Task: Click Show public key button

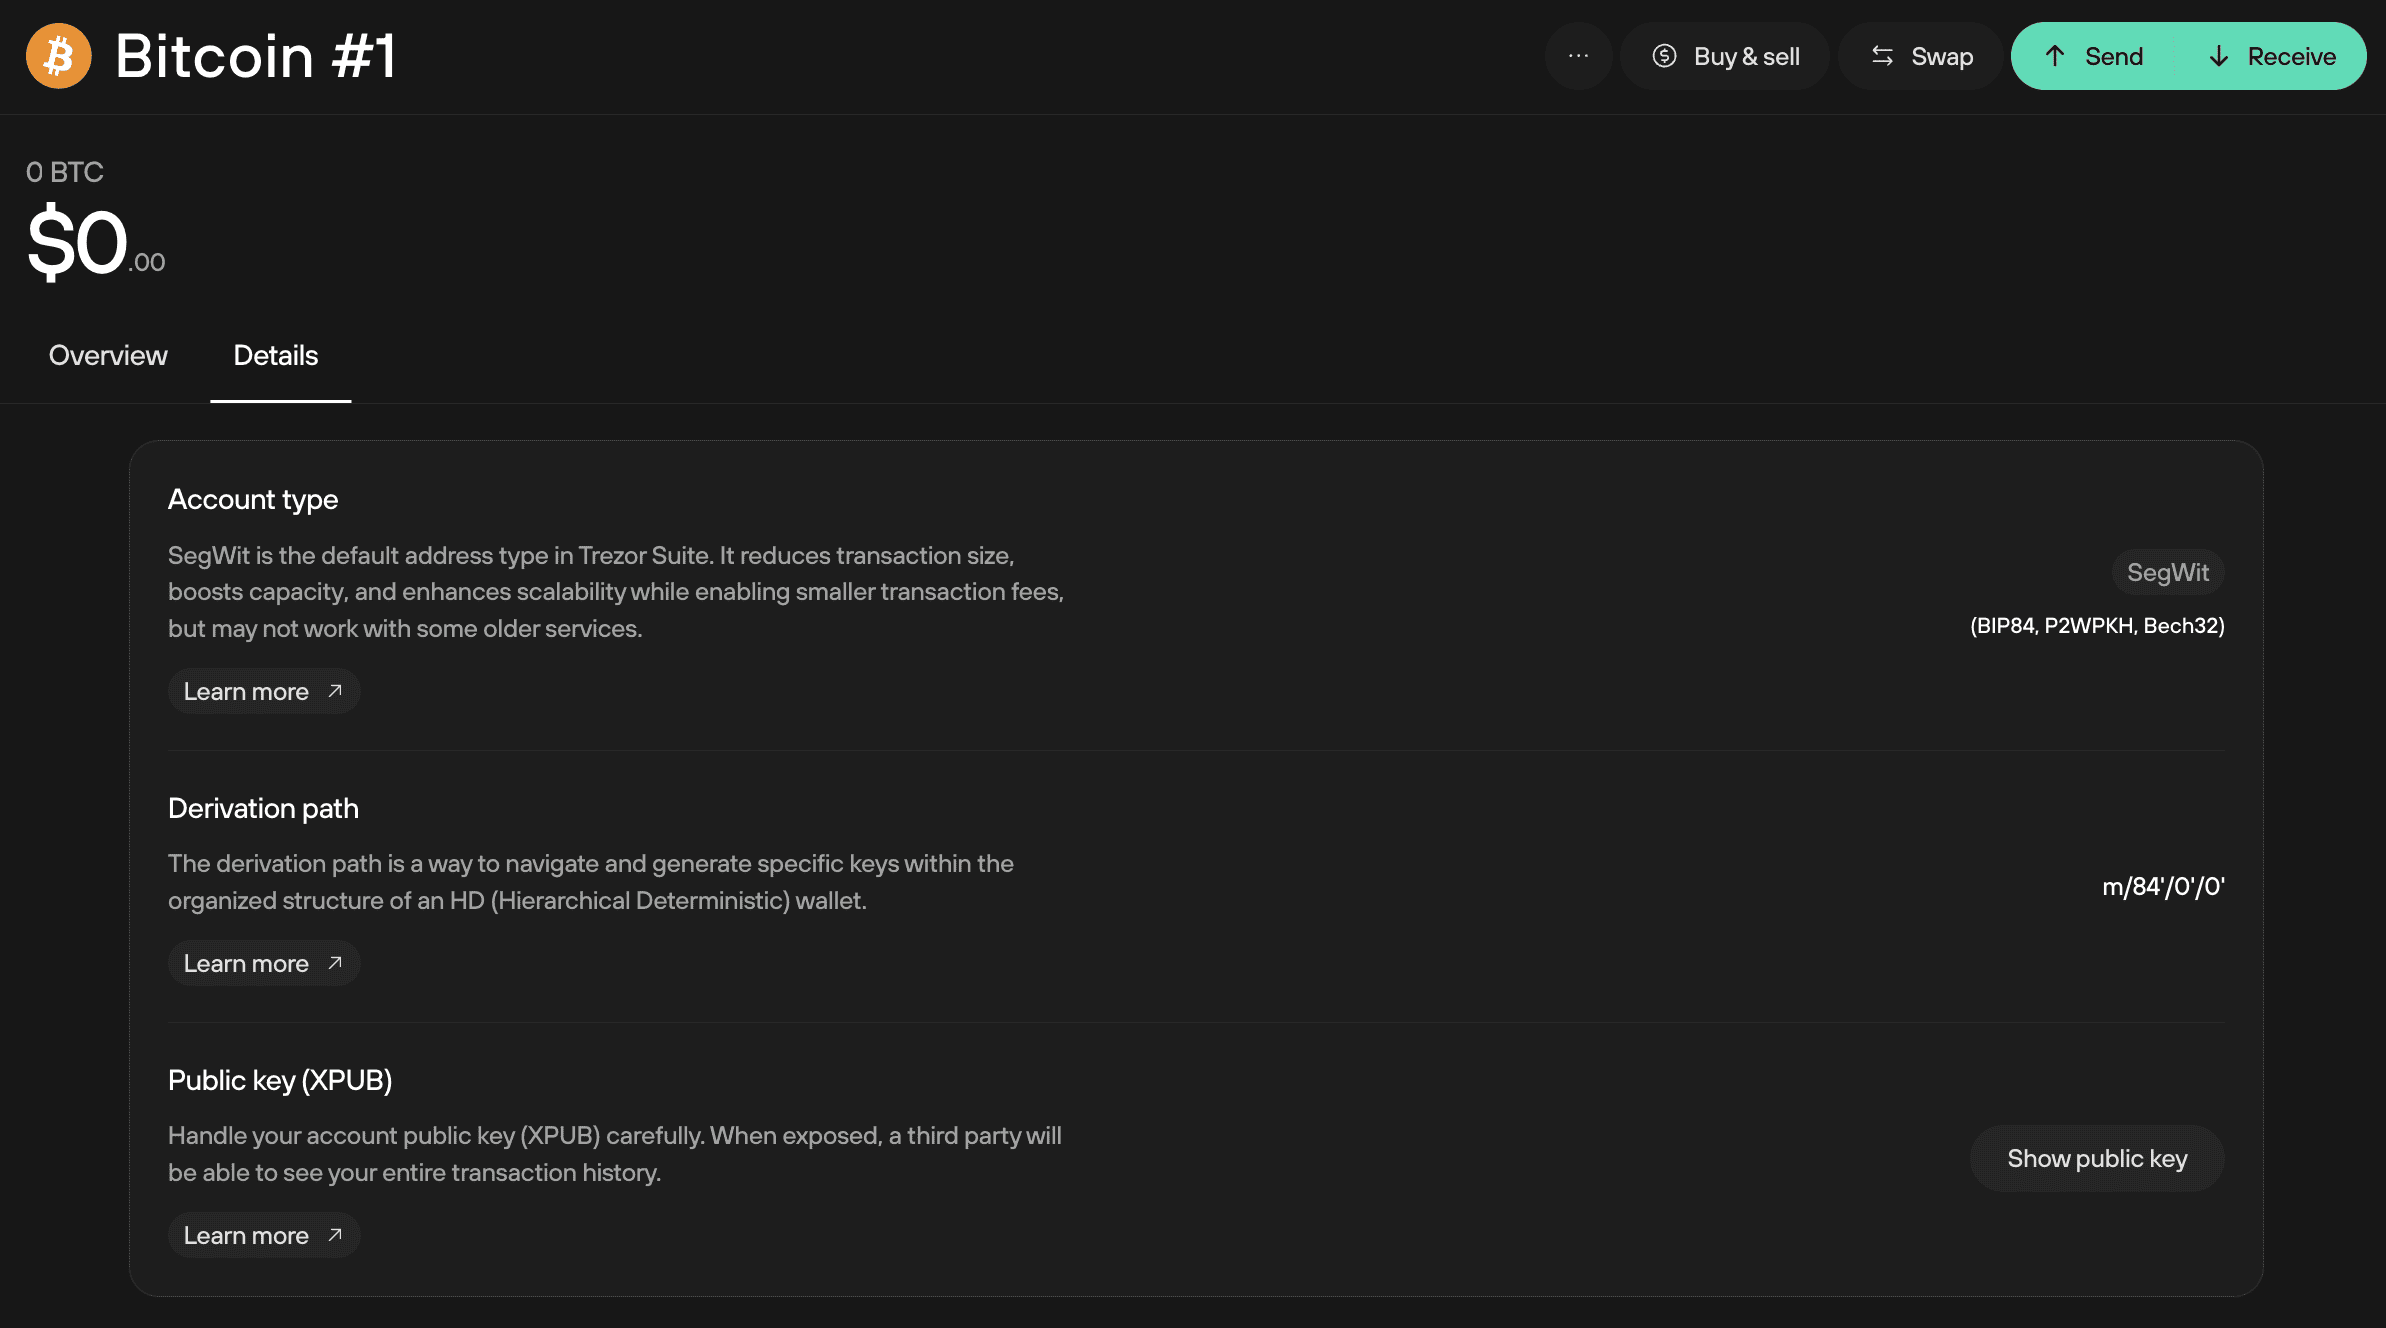Action: pyautogui.click(x=2097, y=1158)
